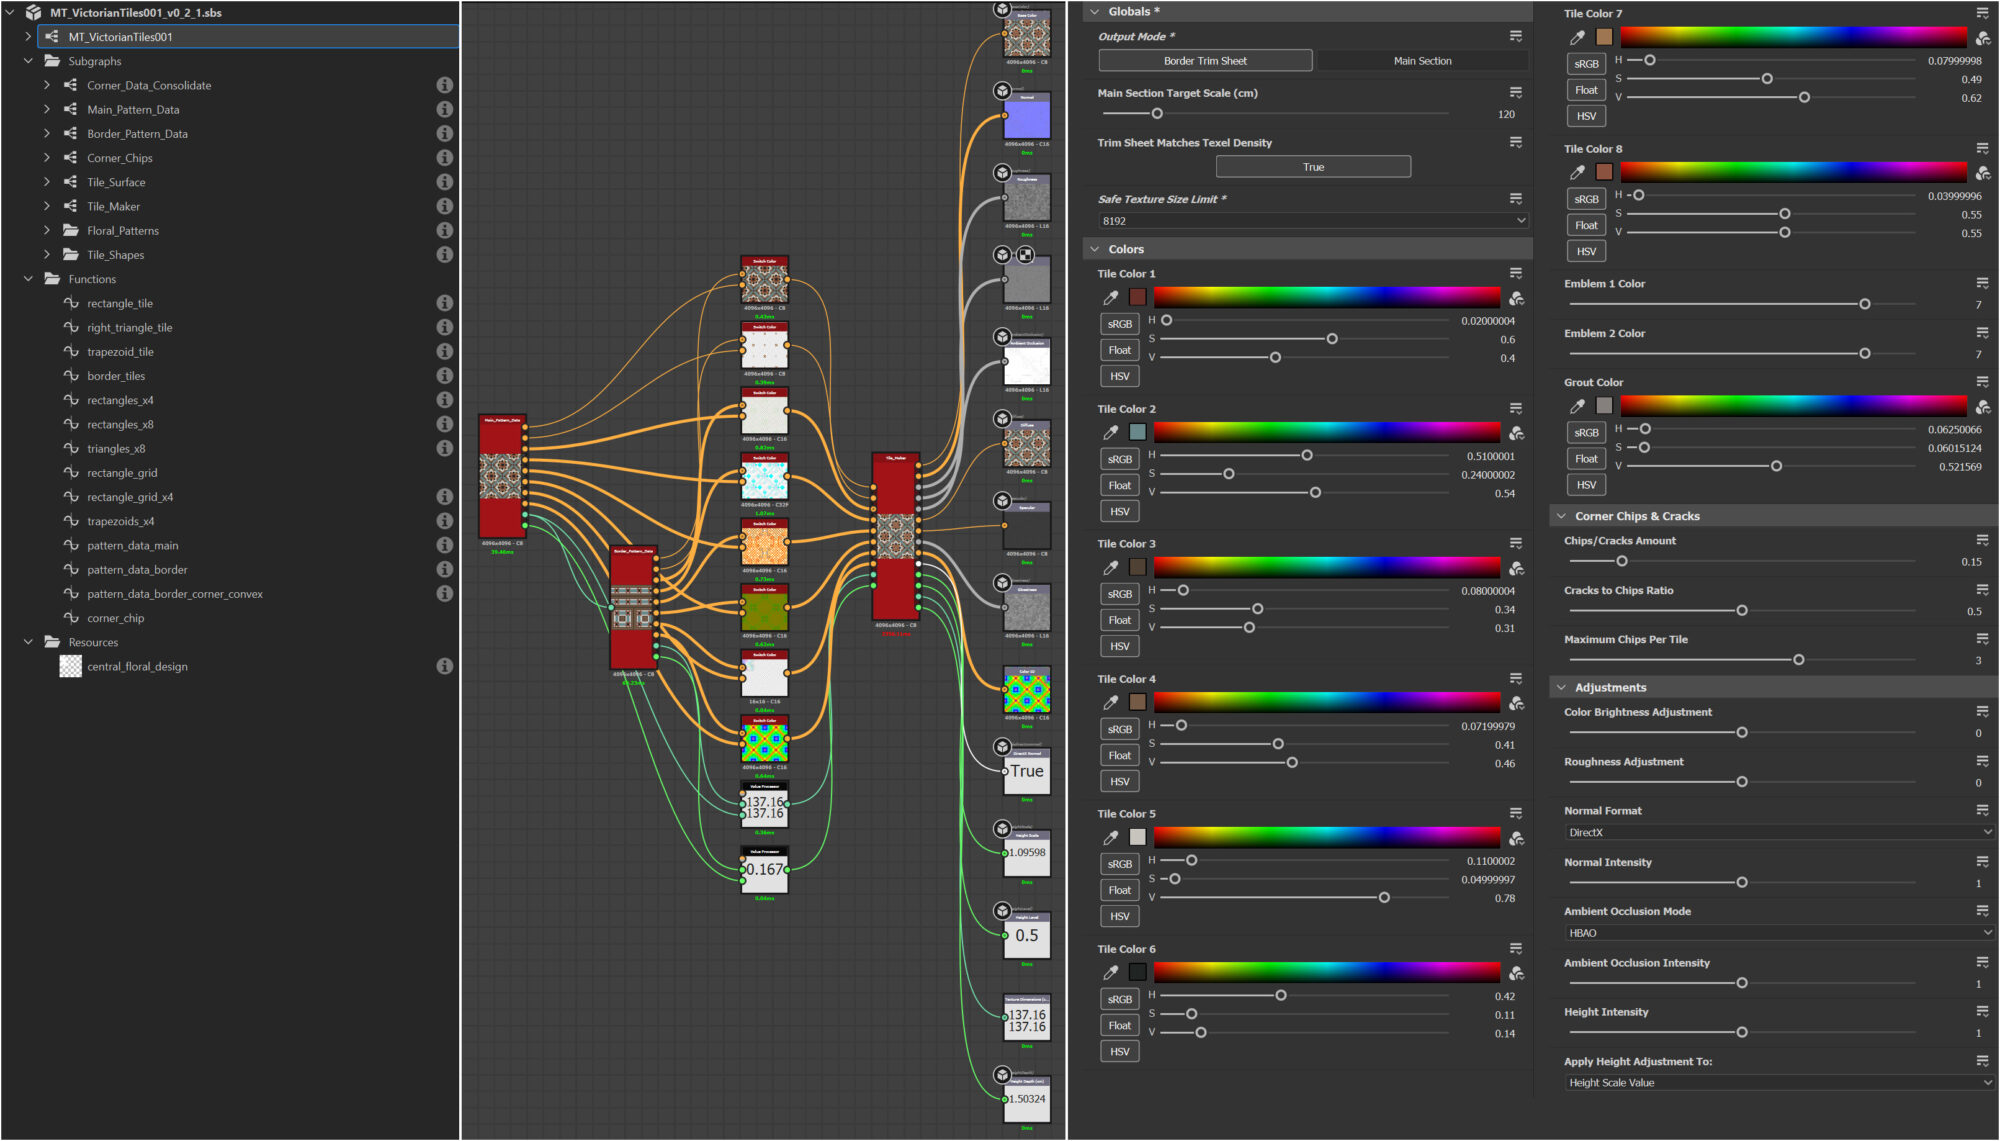Open the options icon next to Output Mode
Screen dimensions: 2000x1141
1517,34
